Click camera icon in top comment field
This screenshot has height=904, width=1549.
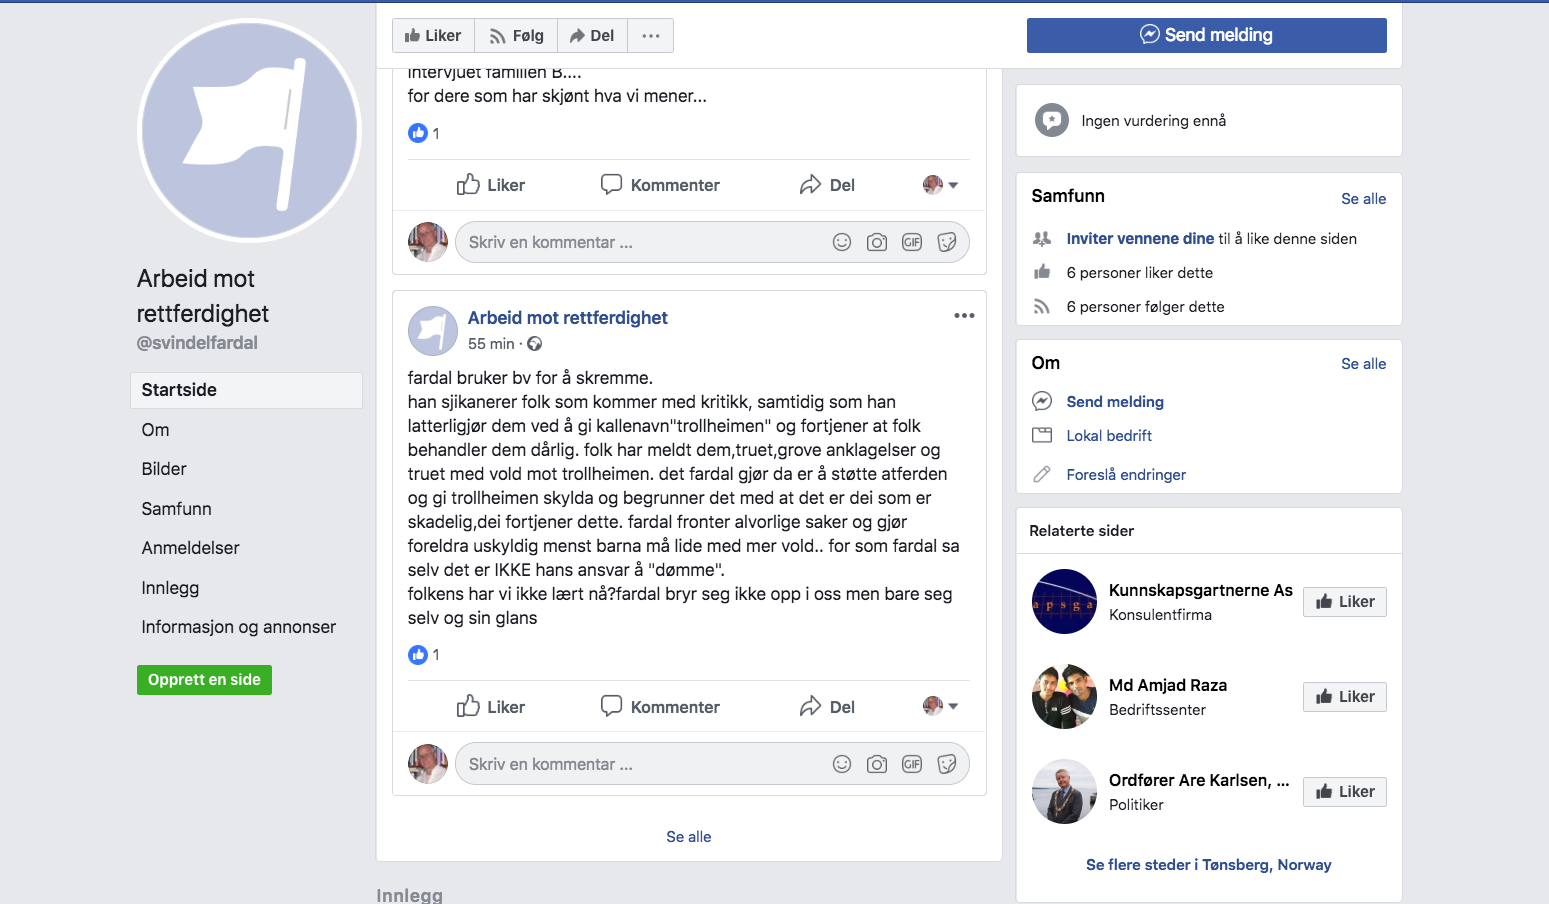[x=877, y=242]
